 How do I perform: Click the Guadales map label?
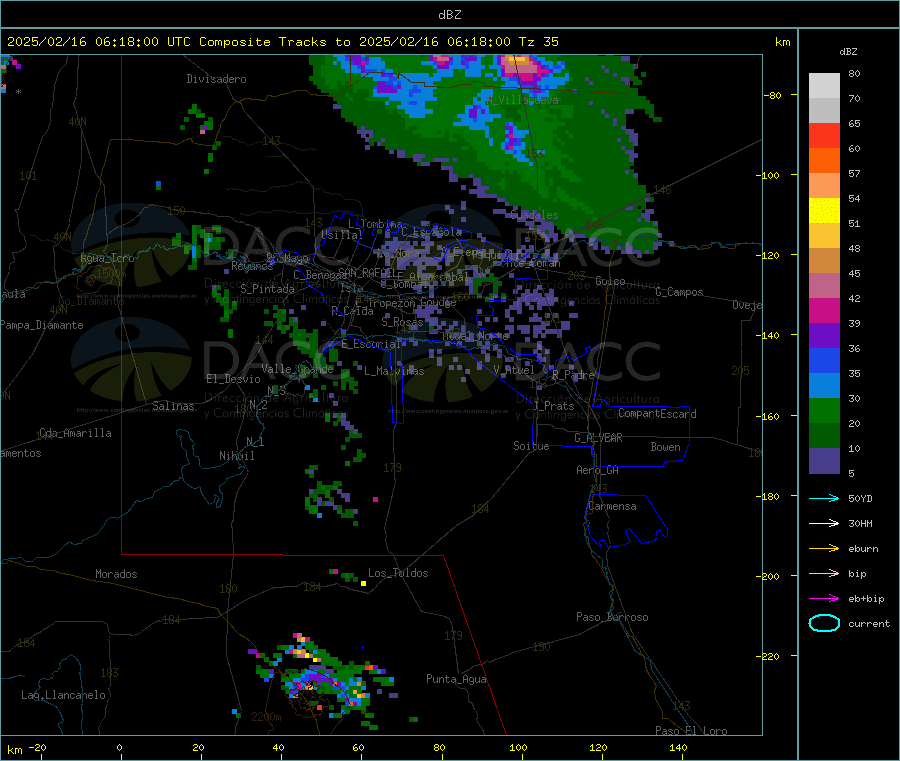[x=534, y=215]
